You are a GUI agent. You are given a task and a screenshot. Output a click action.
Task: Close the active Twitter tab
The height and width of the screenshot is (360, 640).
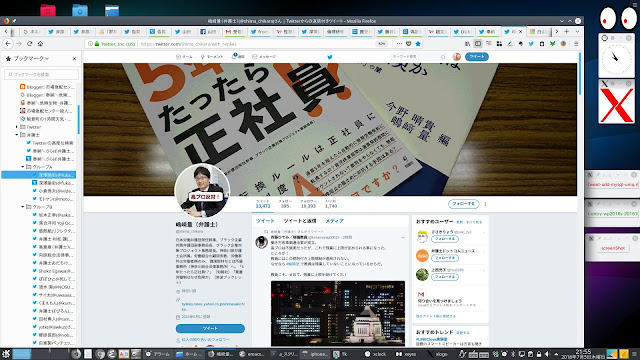click(520, 31)
